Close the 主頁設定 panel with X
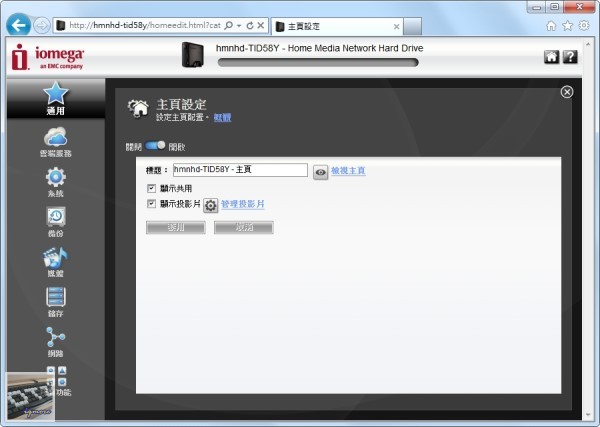Image resolution: width=600 pixels, height=427 pixels. tap(567, 92)
